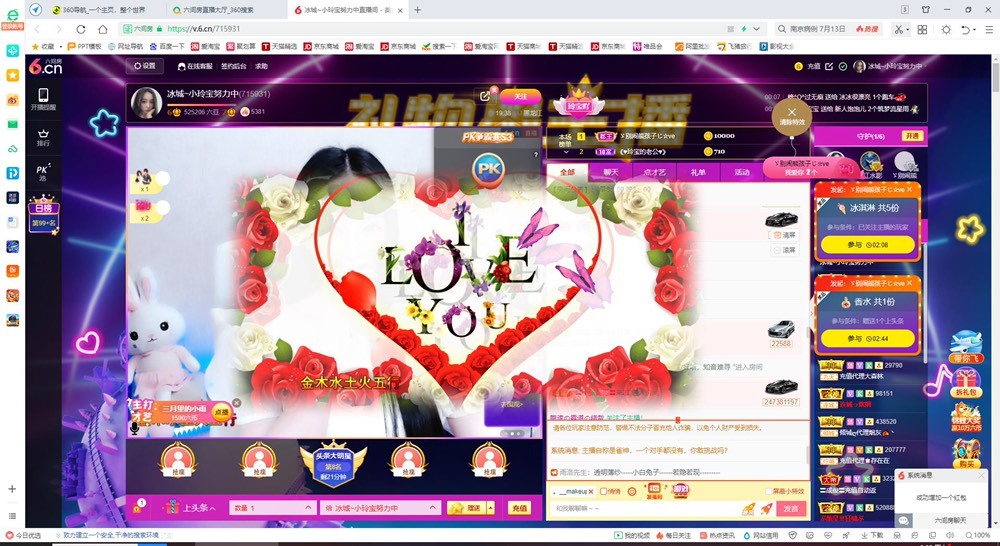This screenshot has height=546, width=1000.
Task: Close the 冰淇淋 共5份 lottery card
Action: 909,189
